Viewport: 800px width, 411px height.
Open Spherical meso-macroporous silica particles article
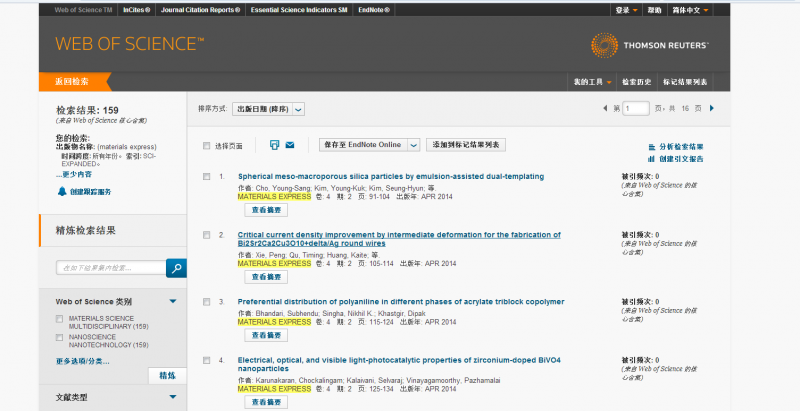pyautogui.click(x=391, y=176)
